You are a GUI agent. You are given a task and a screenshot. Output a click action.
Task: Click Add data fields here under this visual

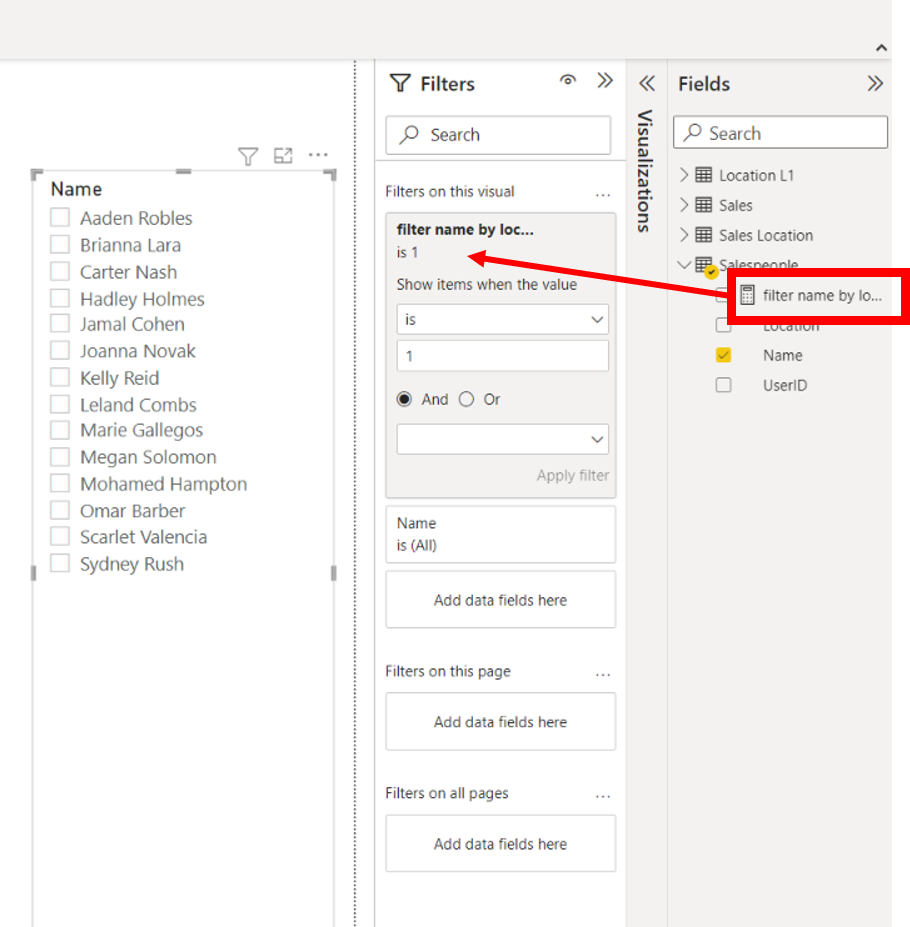coord(500,599)
